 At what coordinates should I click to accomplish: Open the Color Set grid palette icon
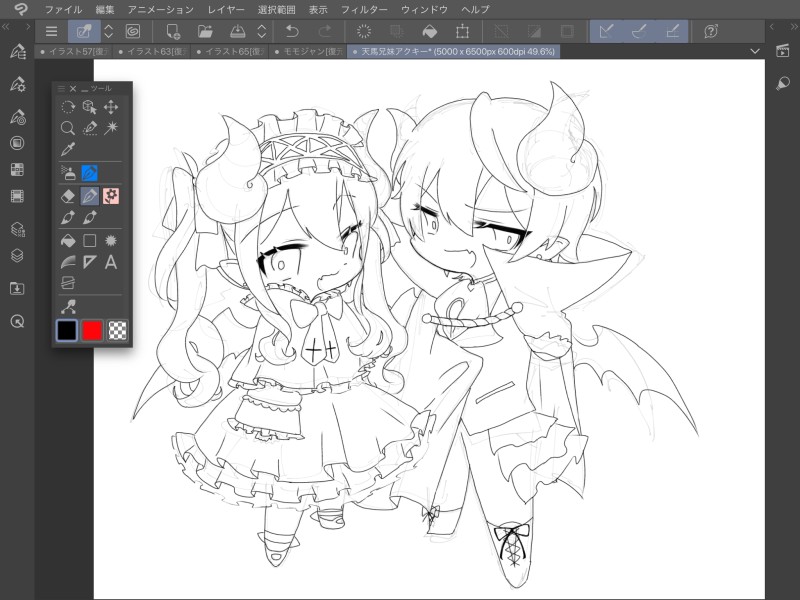(x=17, y=169)
